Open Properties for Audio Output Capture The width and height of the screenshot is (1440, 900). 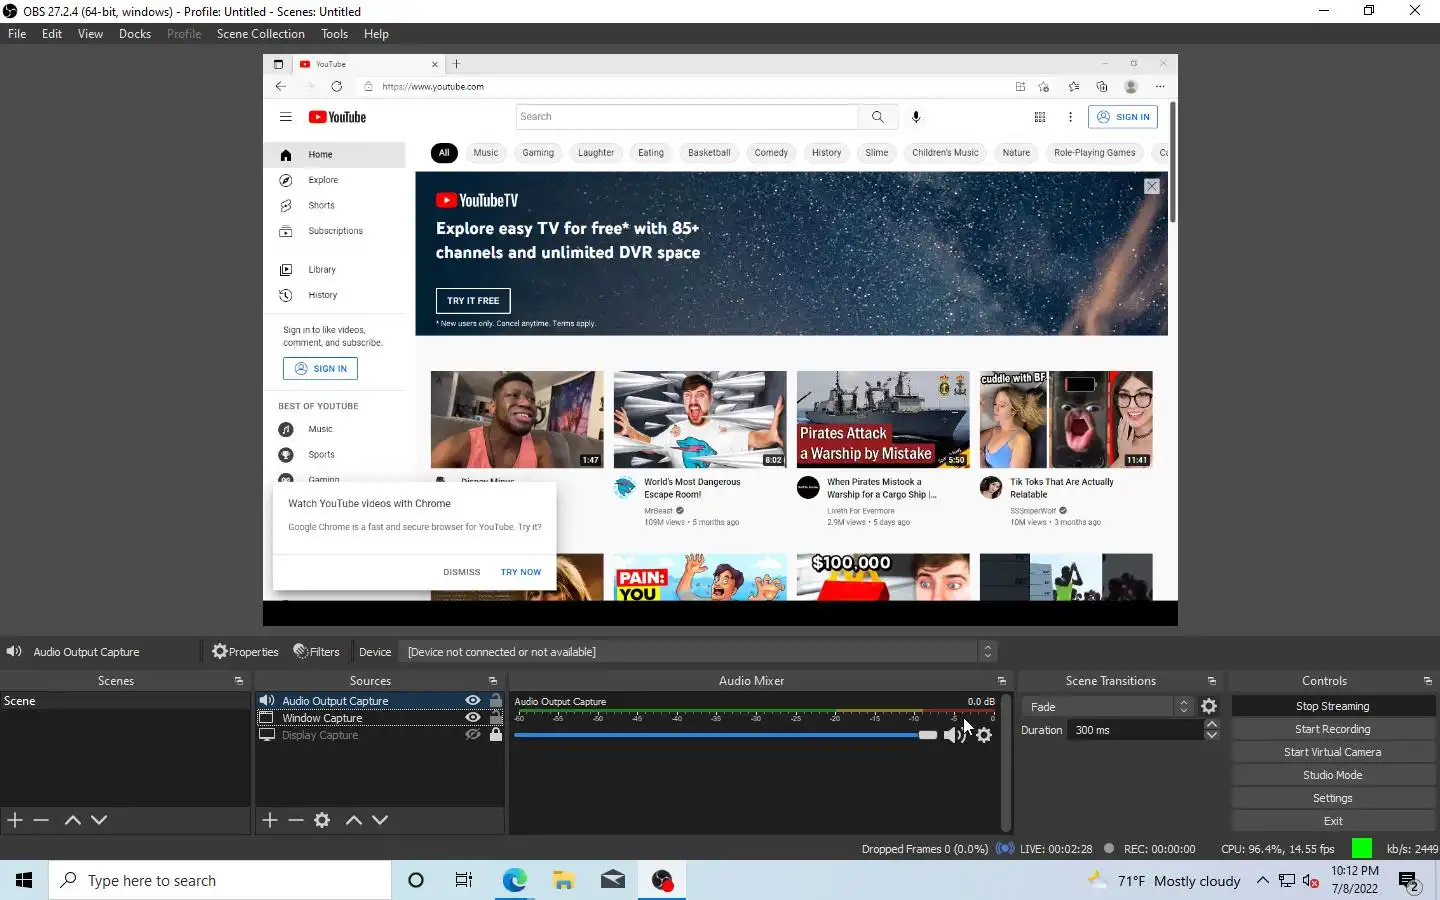click(245, 652)
